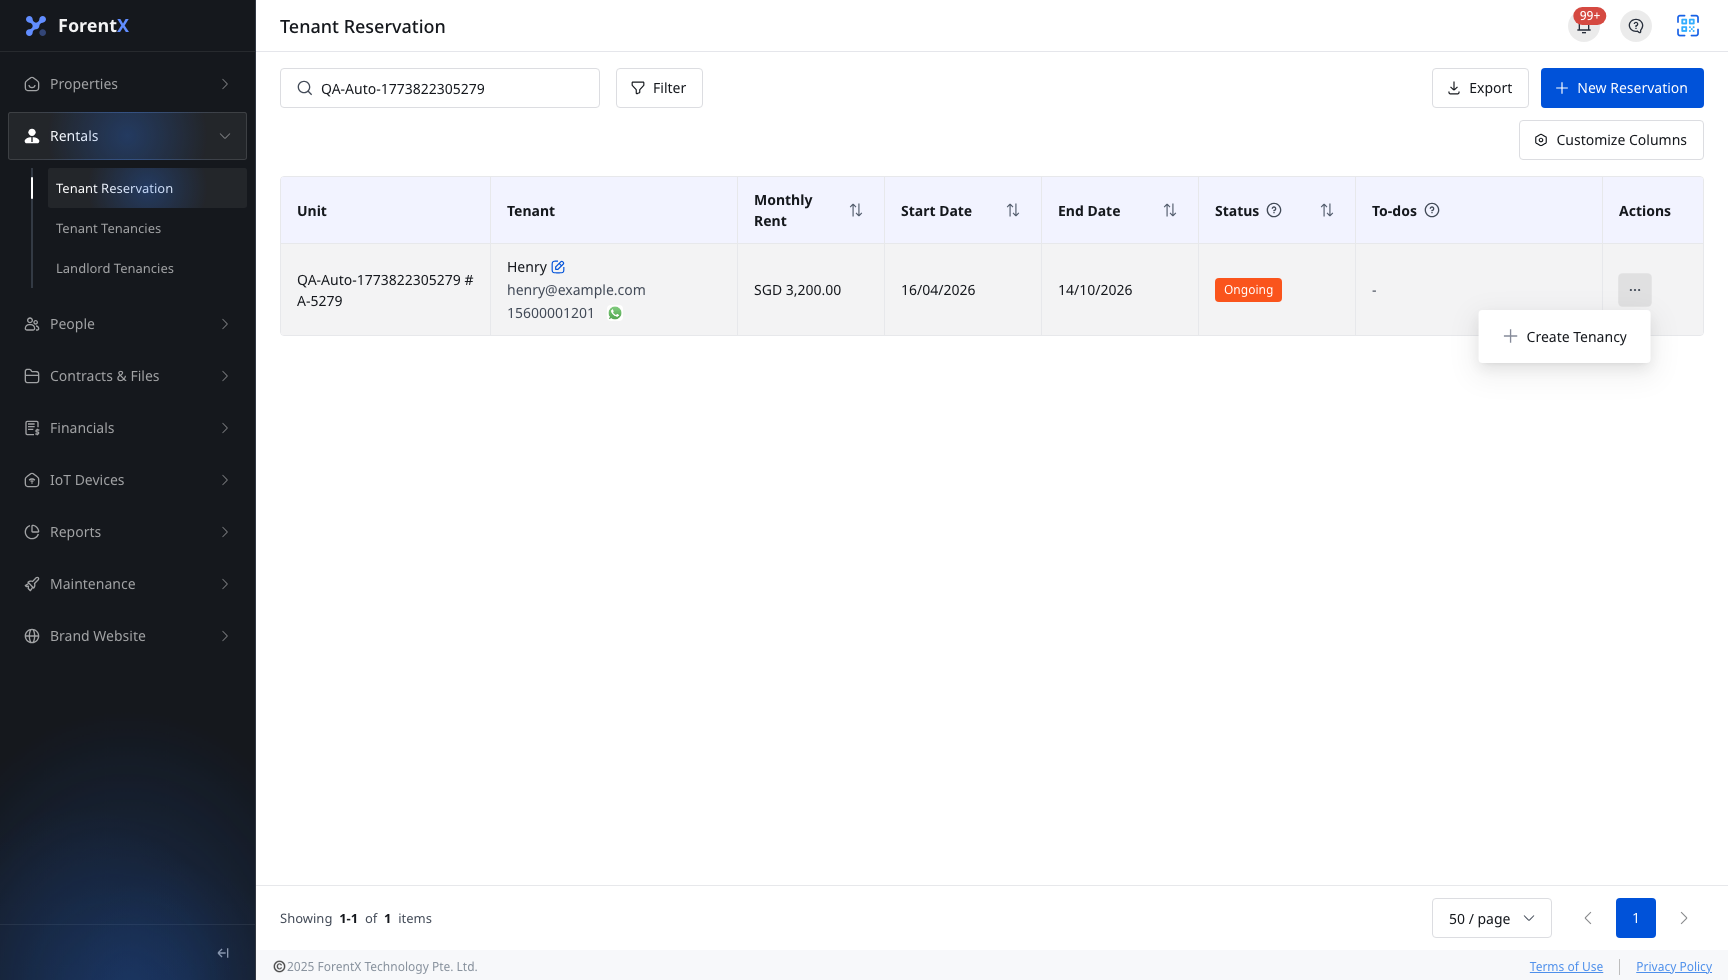
Task: Expand the People menu
Action: click(128, 324)
